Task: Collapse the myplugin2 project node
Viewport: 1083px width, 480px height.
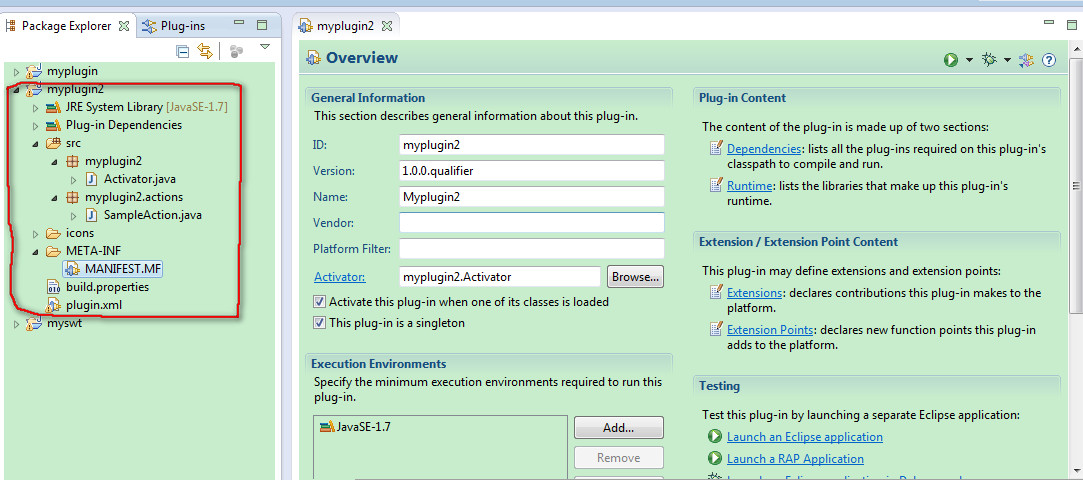Action: tap(16, 89)
